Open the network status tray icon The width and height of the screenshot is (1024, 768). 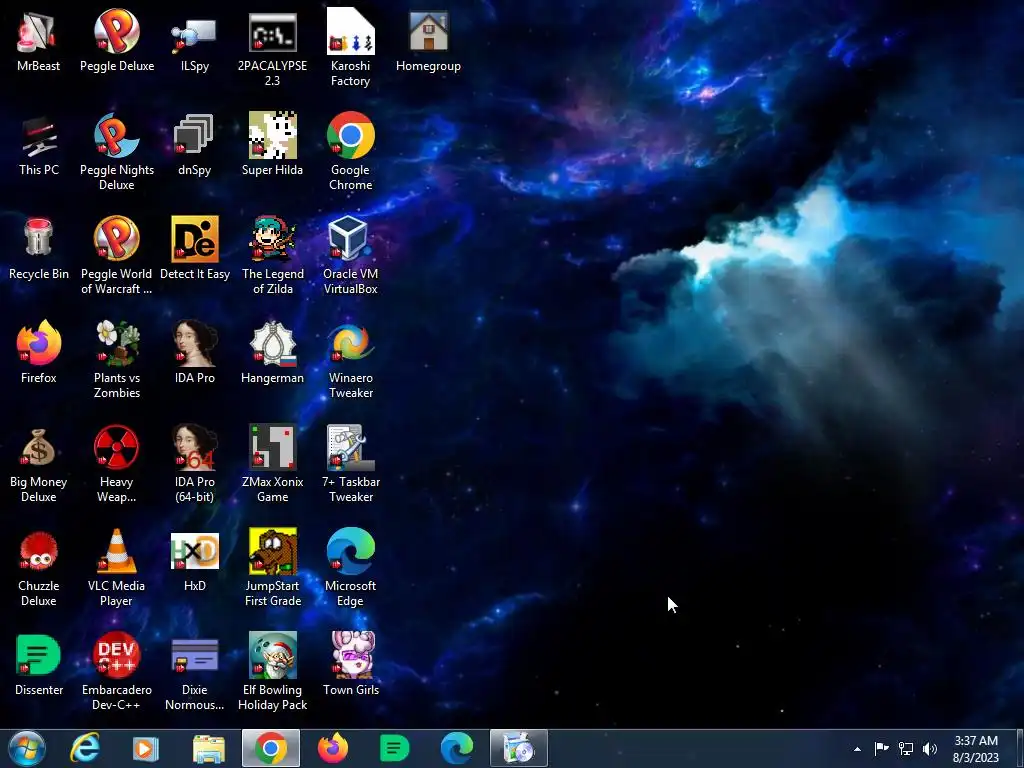906,748
